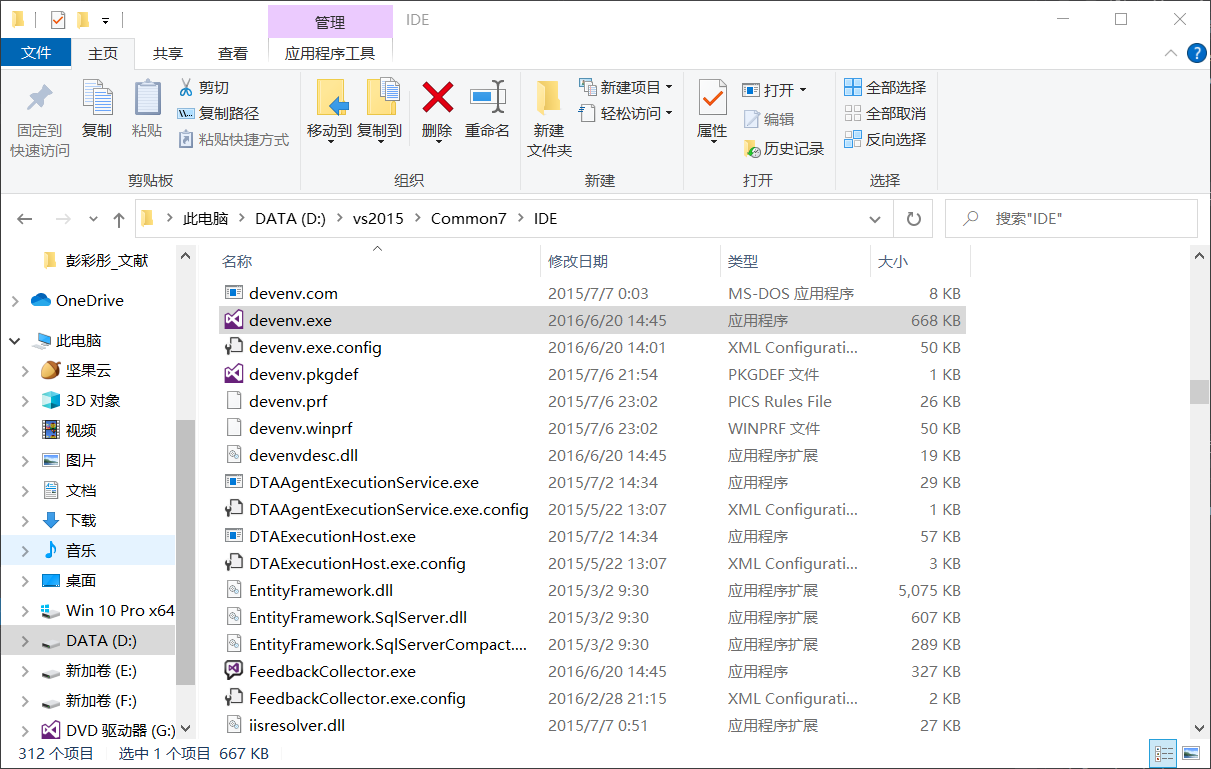Click the Up one level arrow

click(x=119, y=218)
